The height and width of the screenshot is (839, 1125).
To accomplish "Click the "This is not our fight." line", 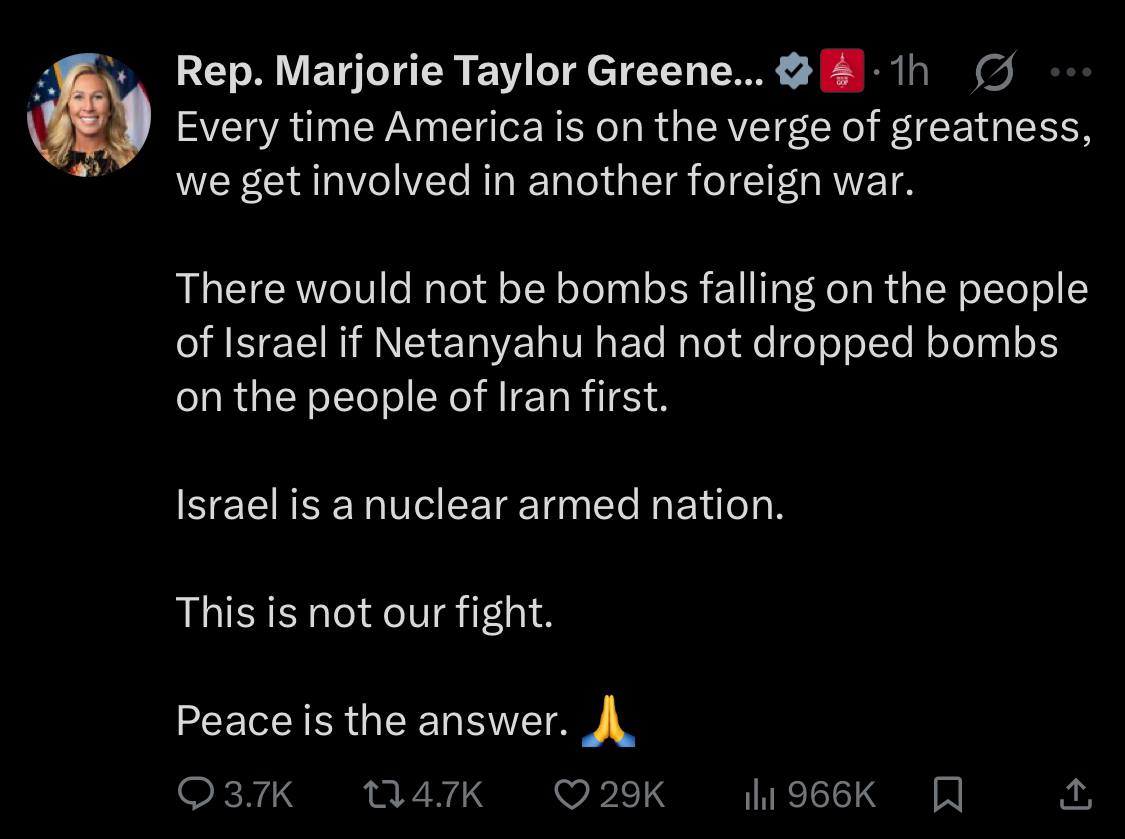I will (x=364, y=612).
